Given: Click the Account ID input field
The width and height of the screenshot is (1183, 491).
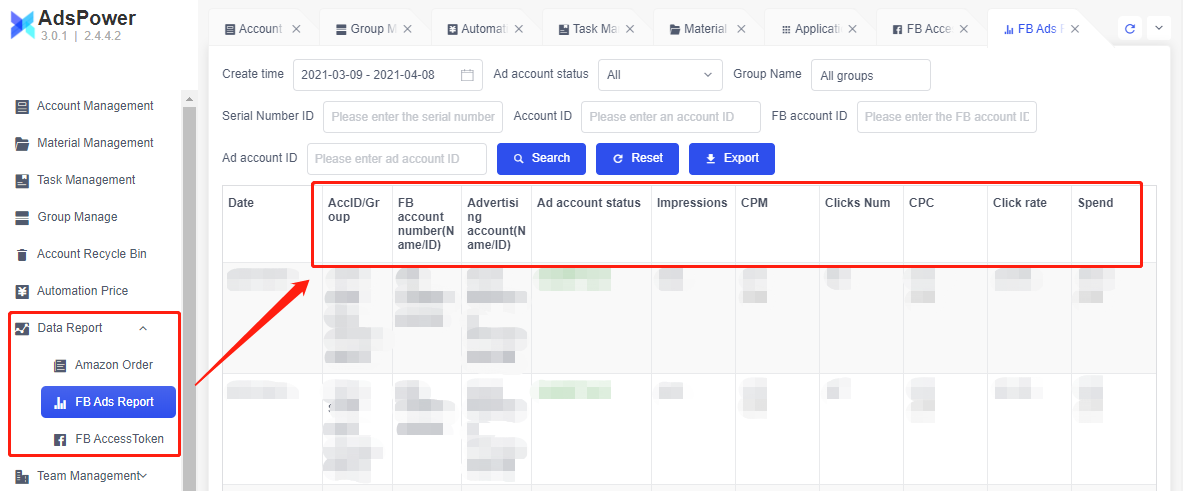Looking at the screenshot, I should [x=671, y=117].
